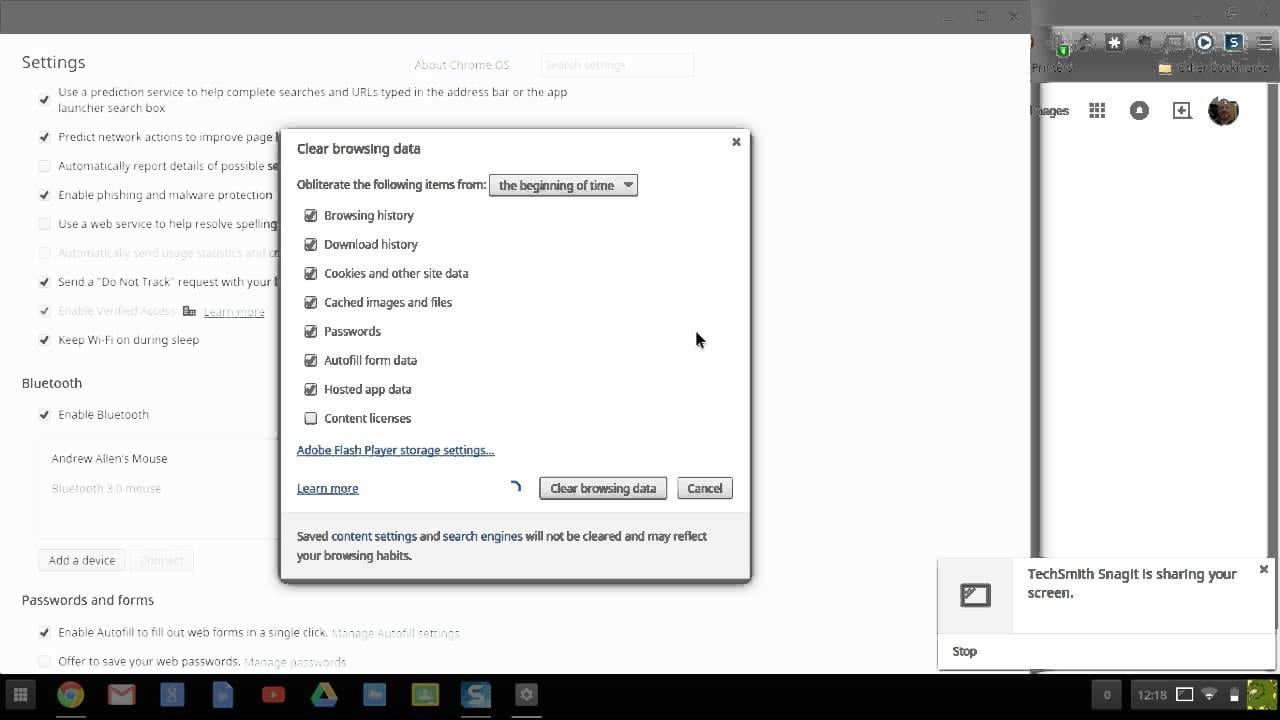
Task: Open Manage Autofill settings link
Action: coord(395,633)
